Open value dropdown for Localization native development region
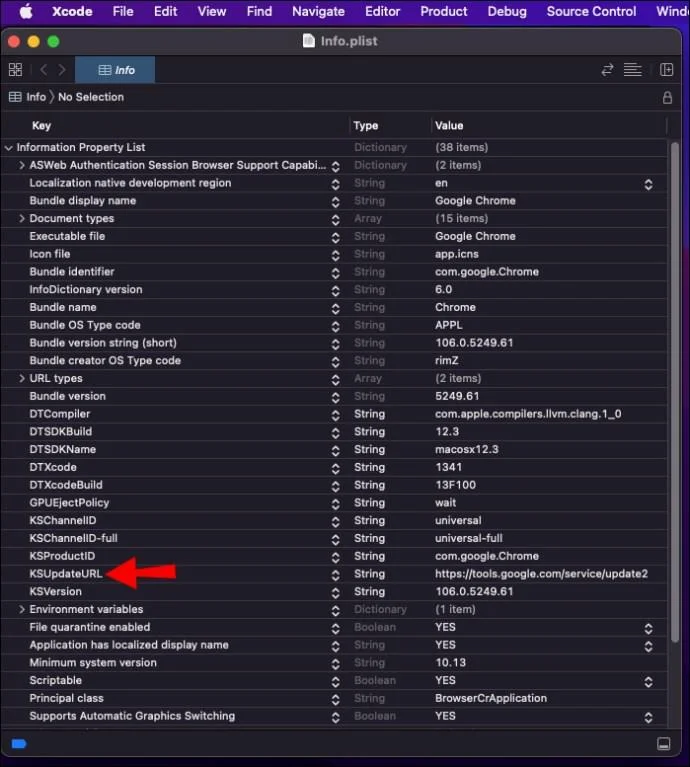This screenshot has width=690, height=767. point(648,184)
